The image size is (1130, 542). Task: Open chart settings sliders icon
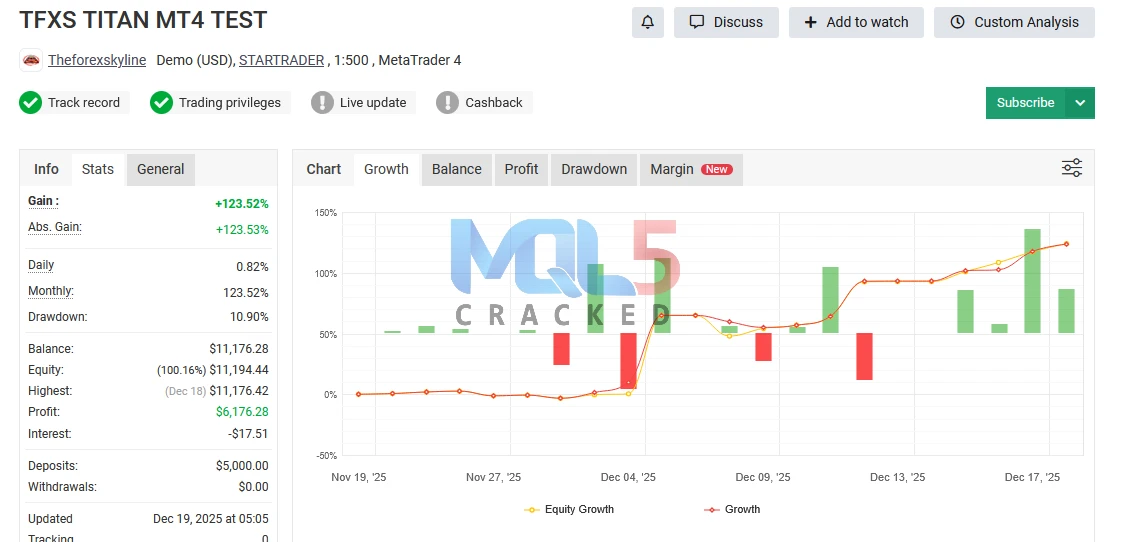point(1072,168)
